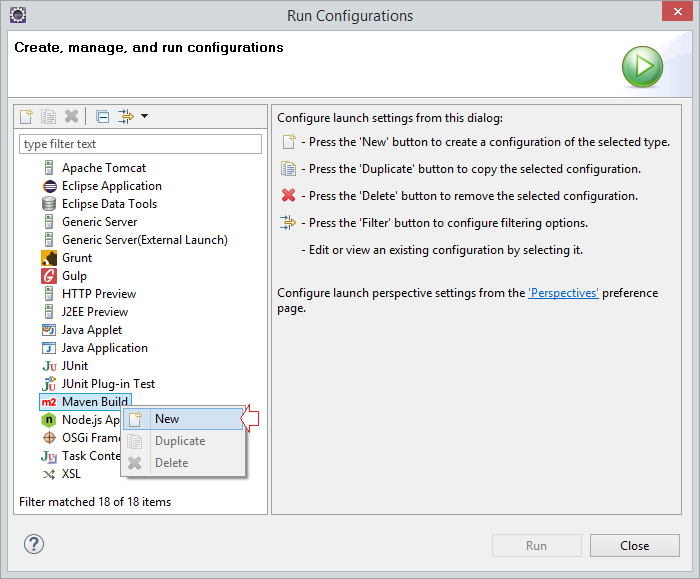Select the JUnit Plug-in Test icon
This screenshot has width=700, height=579.
point(49,384)
